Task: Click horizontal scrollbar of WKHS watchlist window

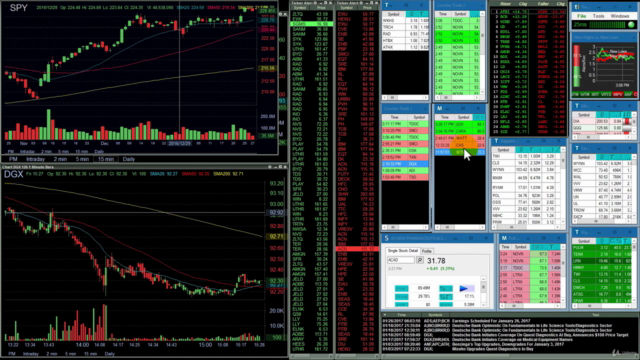Action: coord(404,98)
